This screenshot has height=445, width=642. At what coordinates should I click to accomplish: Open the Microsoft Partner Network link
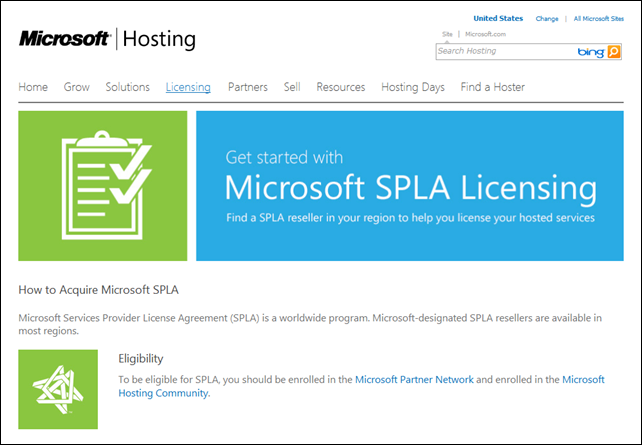tap(414, 379)
